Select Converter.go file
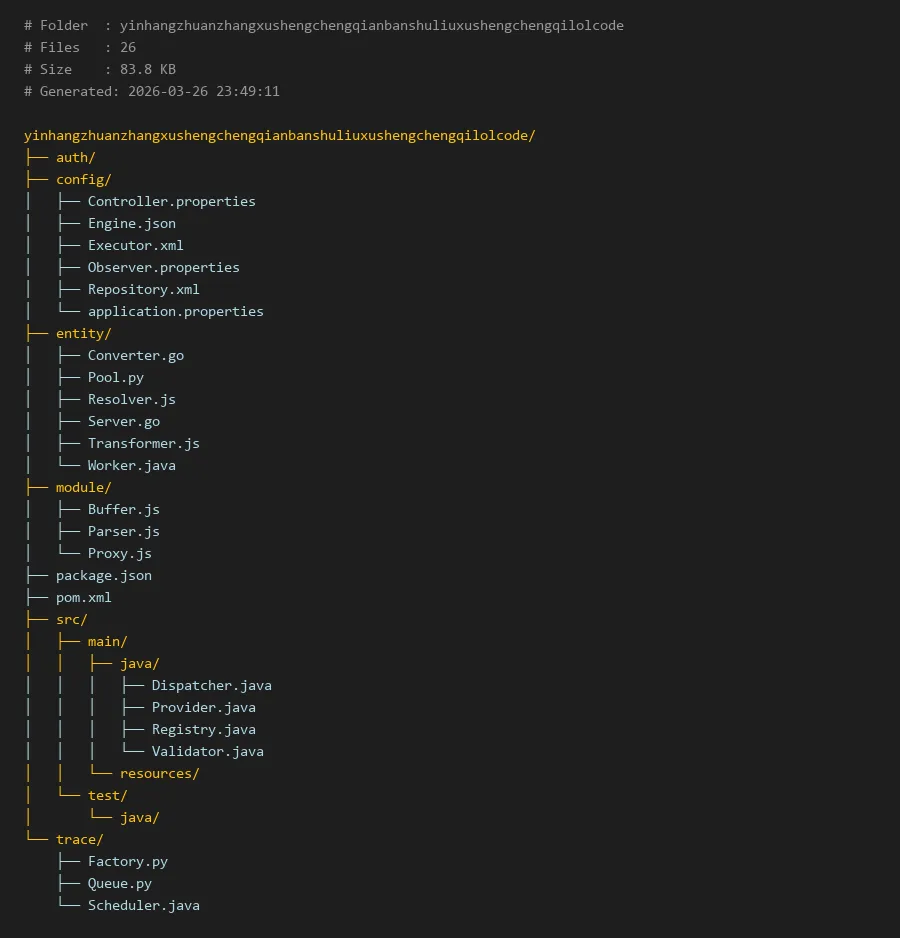 [135, 355]
